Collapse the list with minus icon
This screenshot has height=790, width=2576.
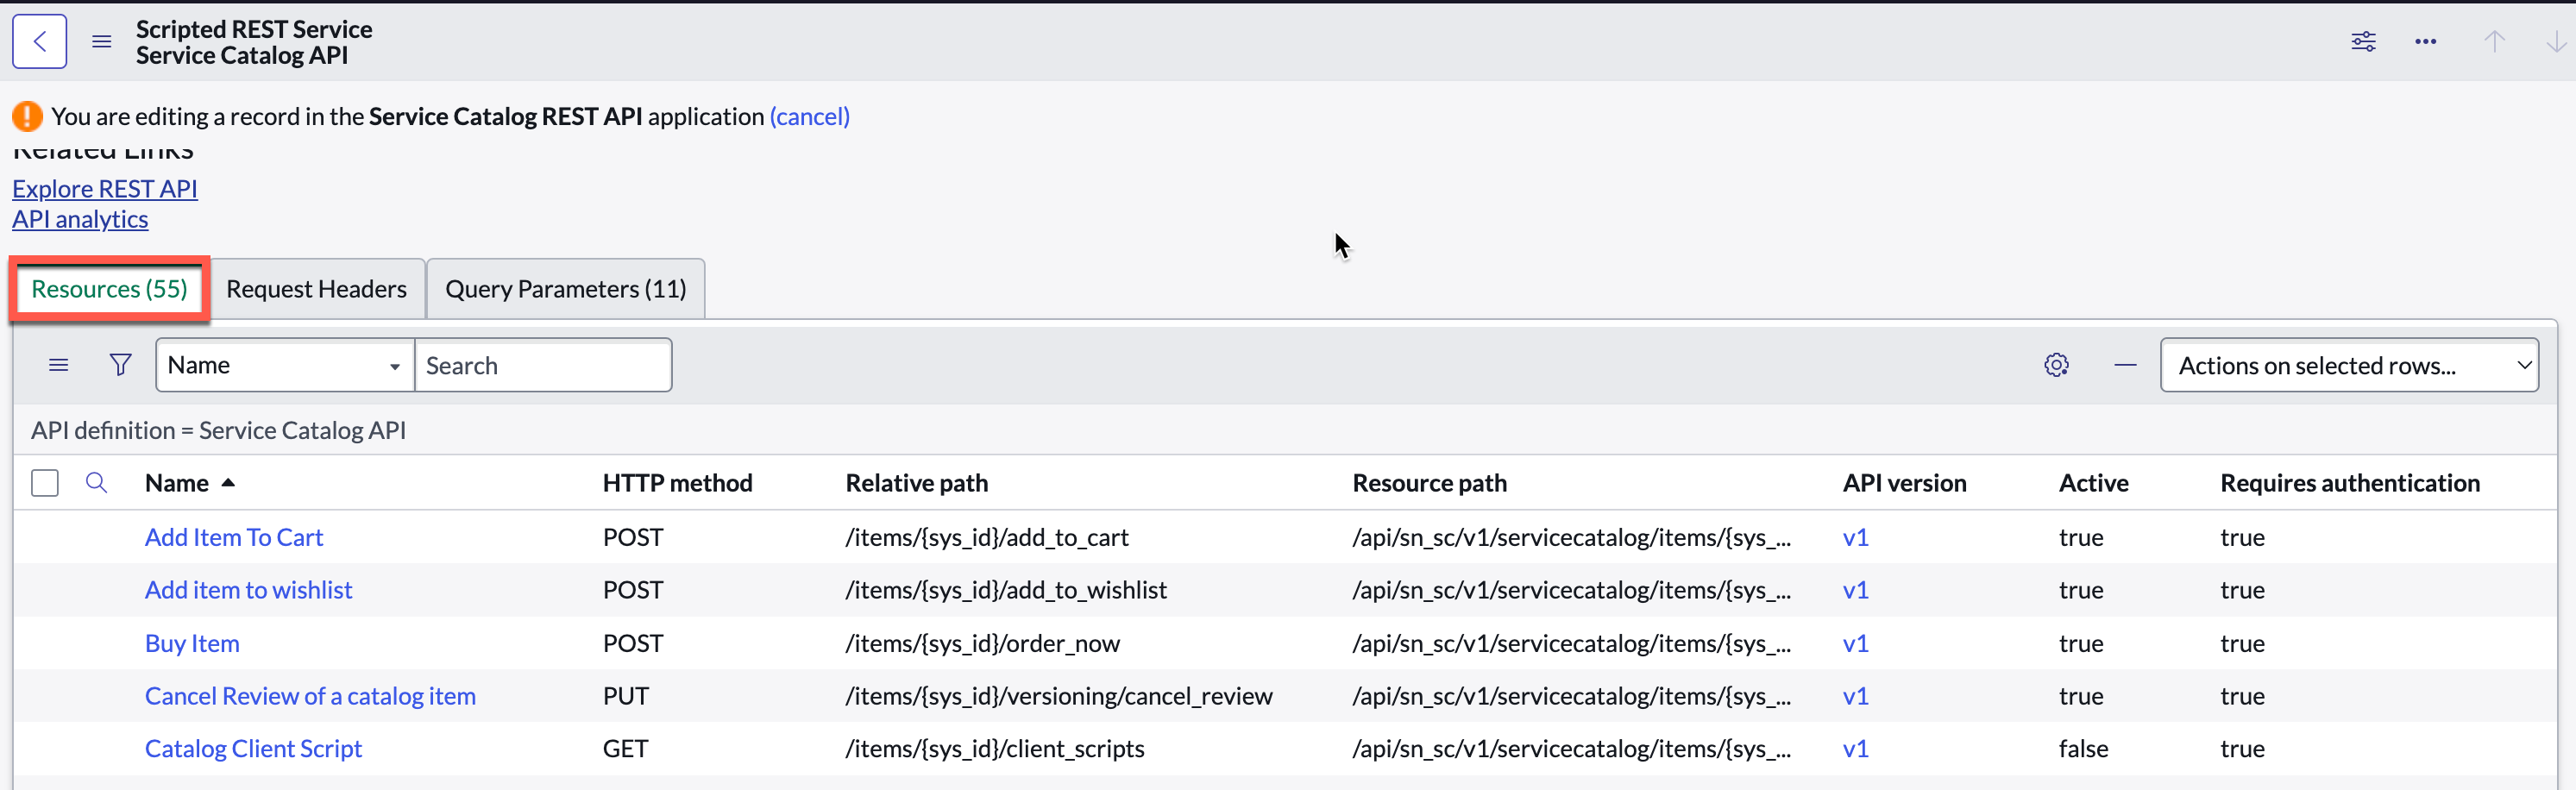(x=2125, y=365)
